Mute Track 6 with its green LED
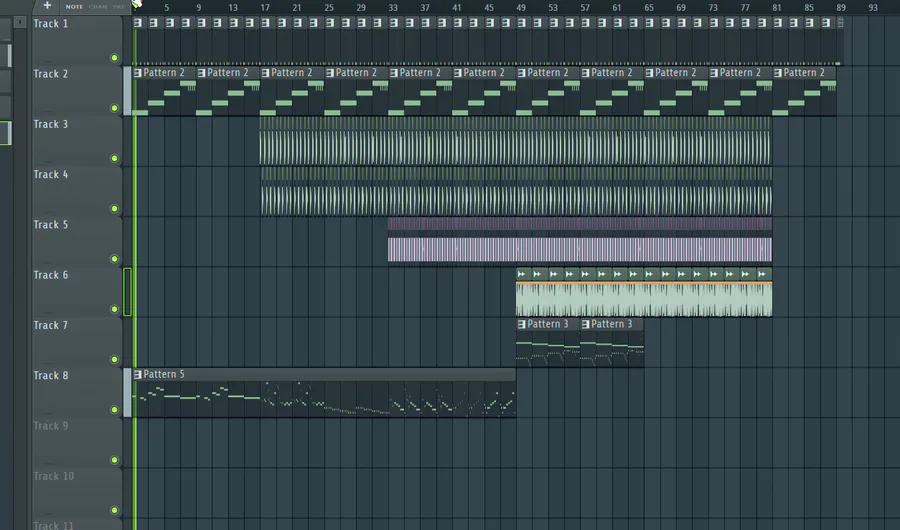Viewport: 900px width, 530px height. [x=114, y=309]
